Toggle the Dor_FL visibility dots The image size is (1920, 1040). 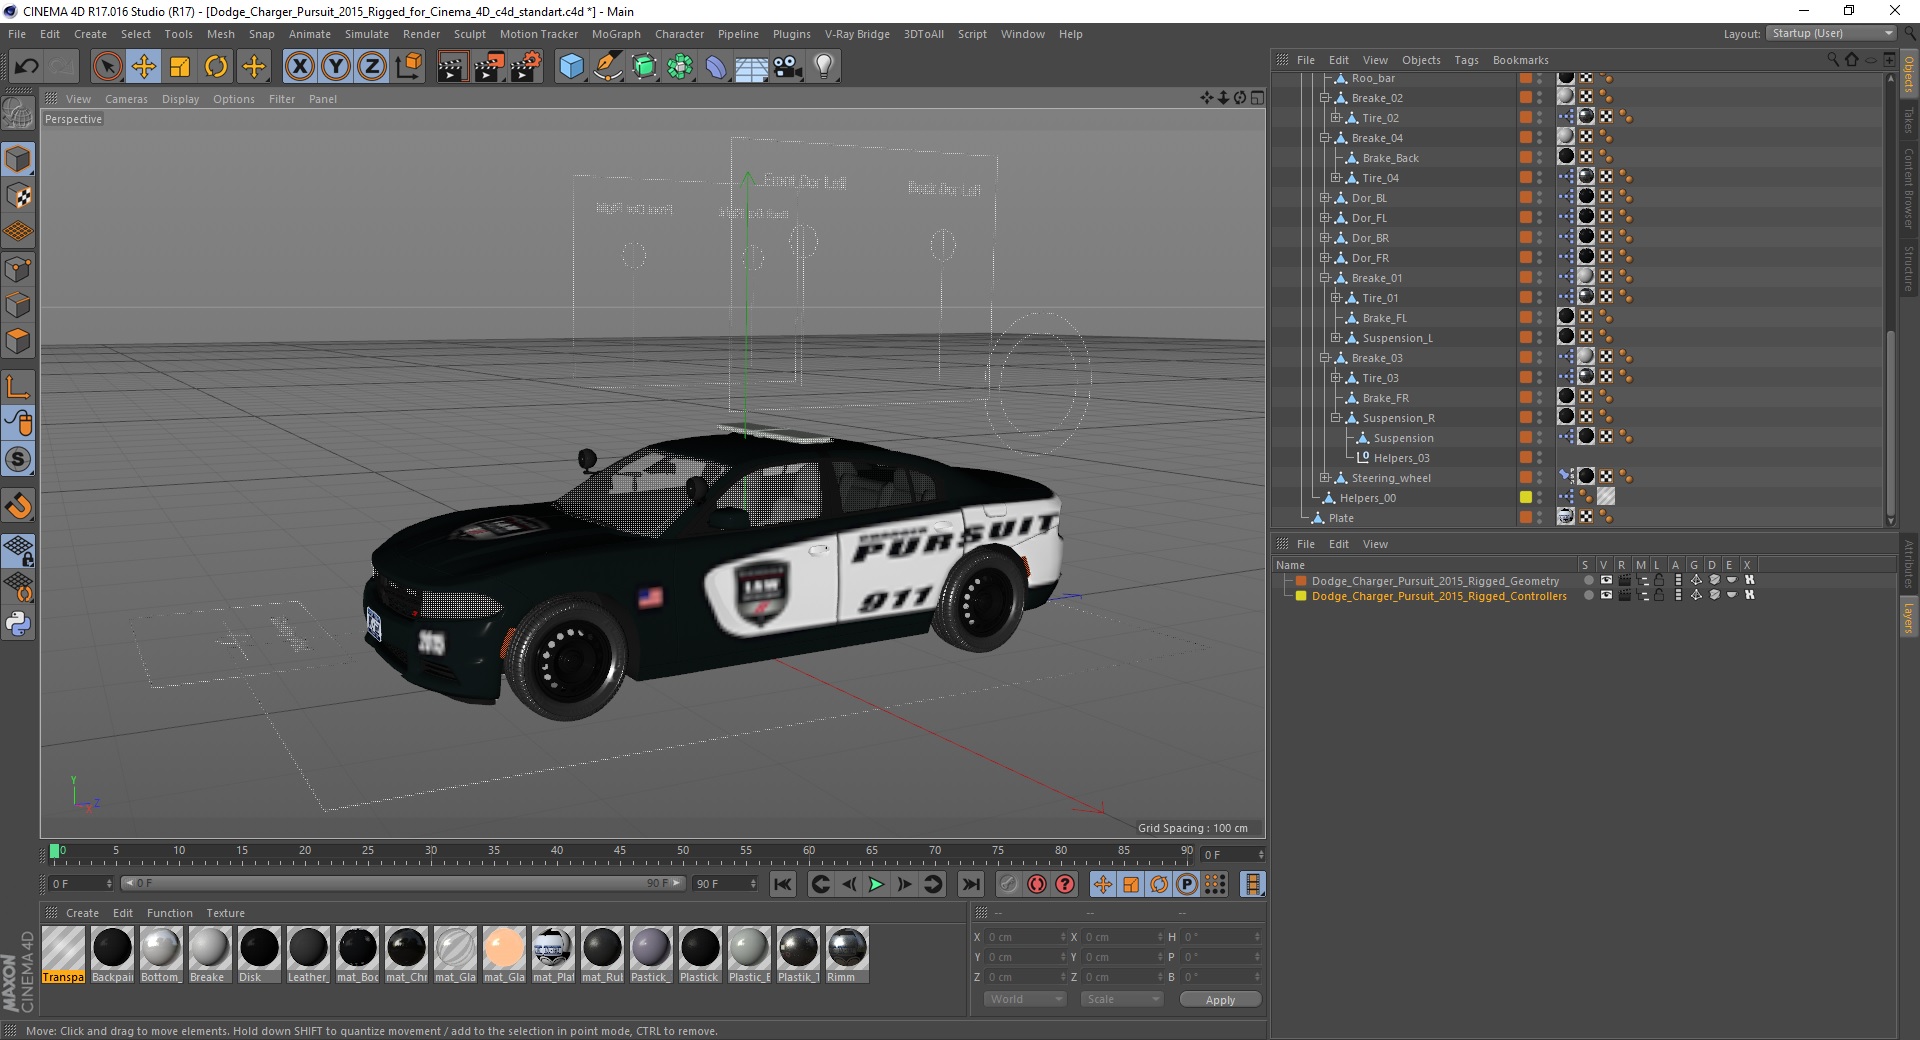coord(1540,218)
